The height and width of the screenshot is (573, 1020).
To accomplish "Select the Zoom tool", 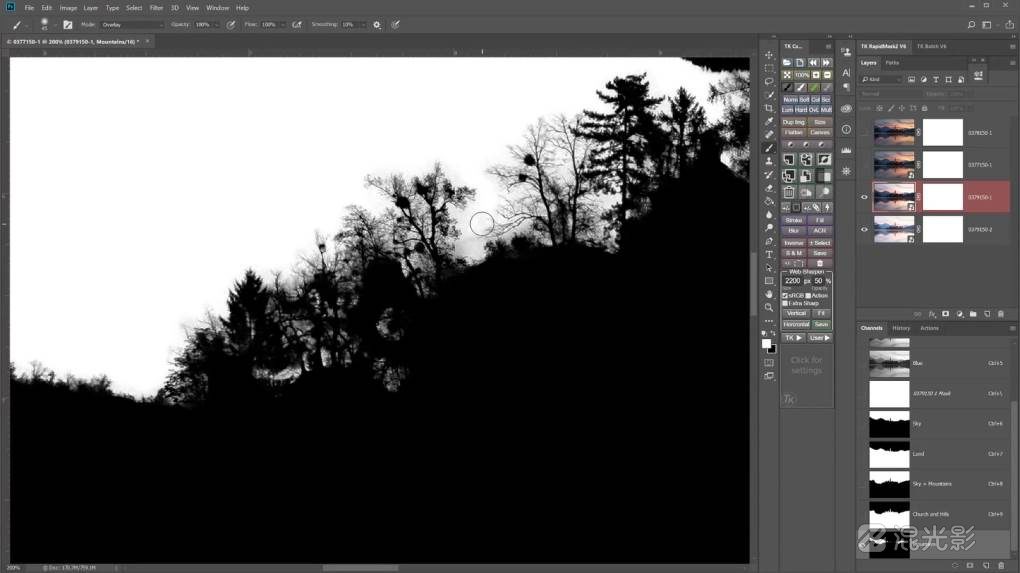I will 769,308.
